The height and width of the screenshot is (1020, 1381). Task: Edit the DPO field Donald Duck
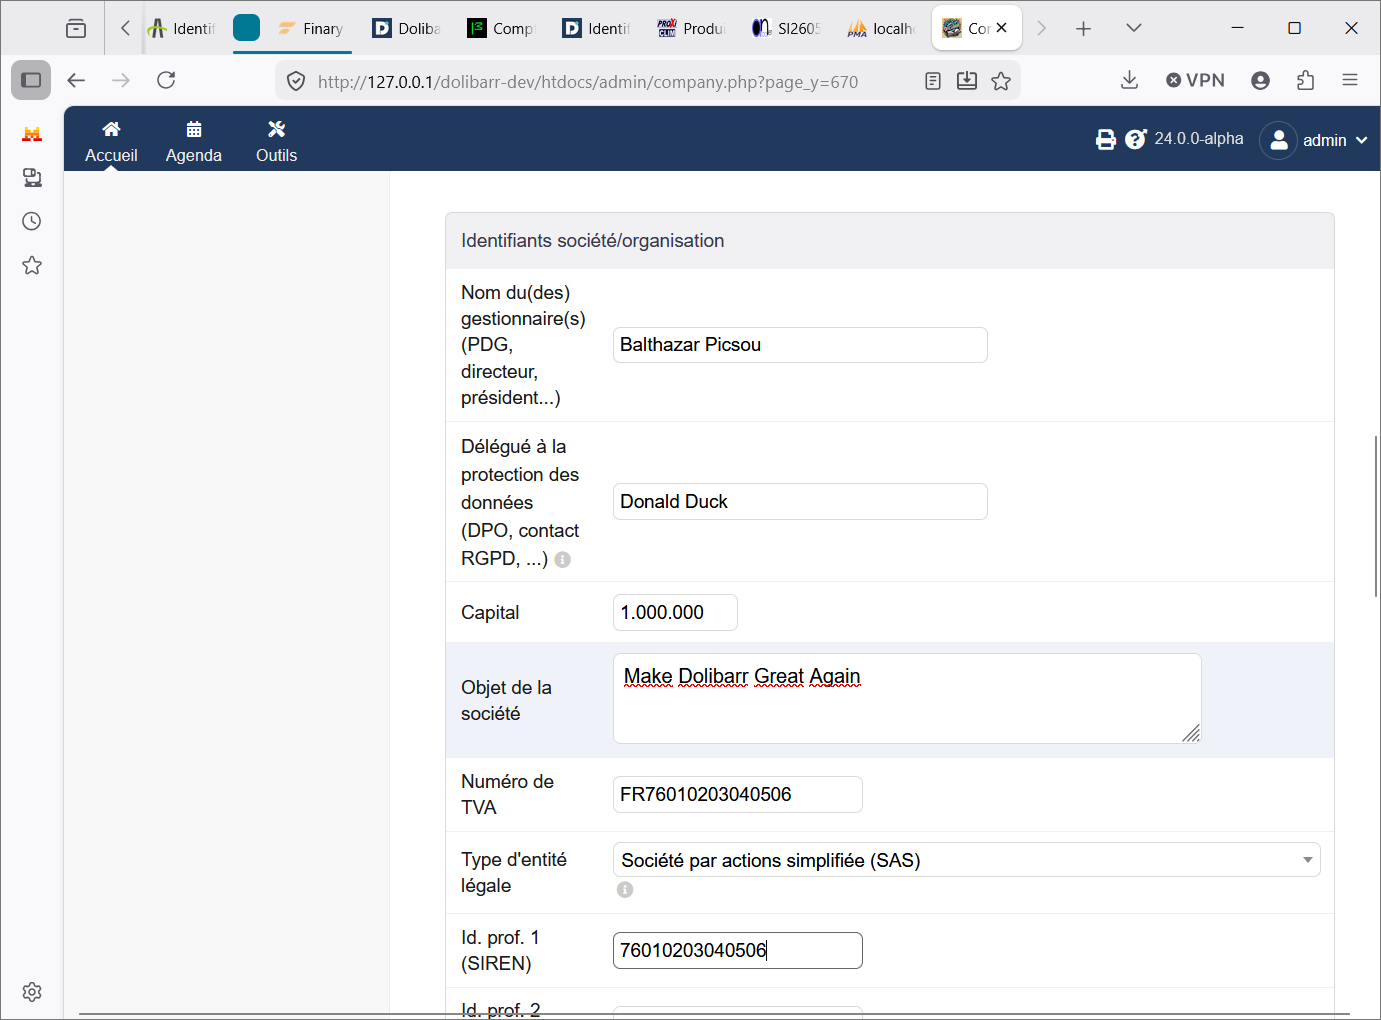click(800, 502)
